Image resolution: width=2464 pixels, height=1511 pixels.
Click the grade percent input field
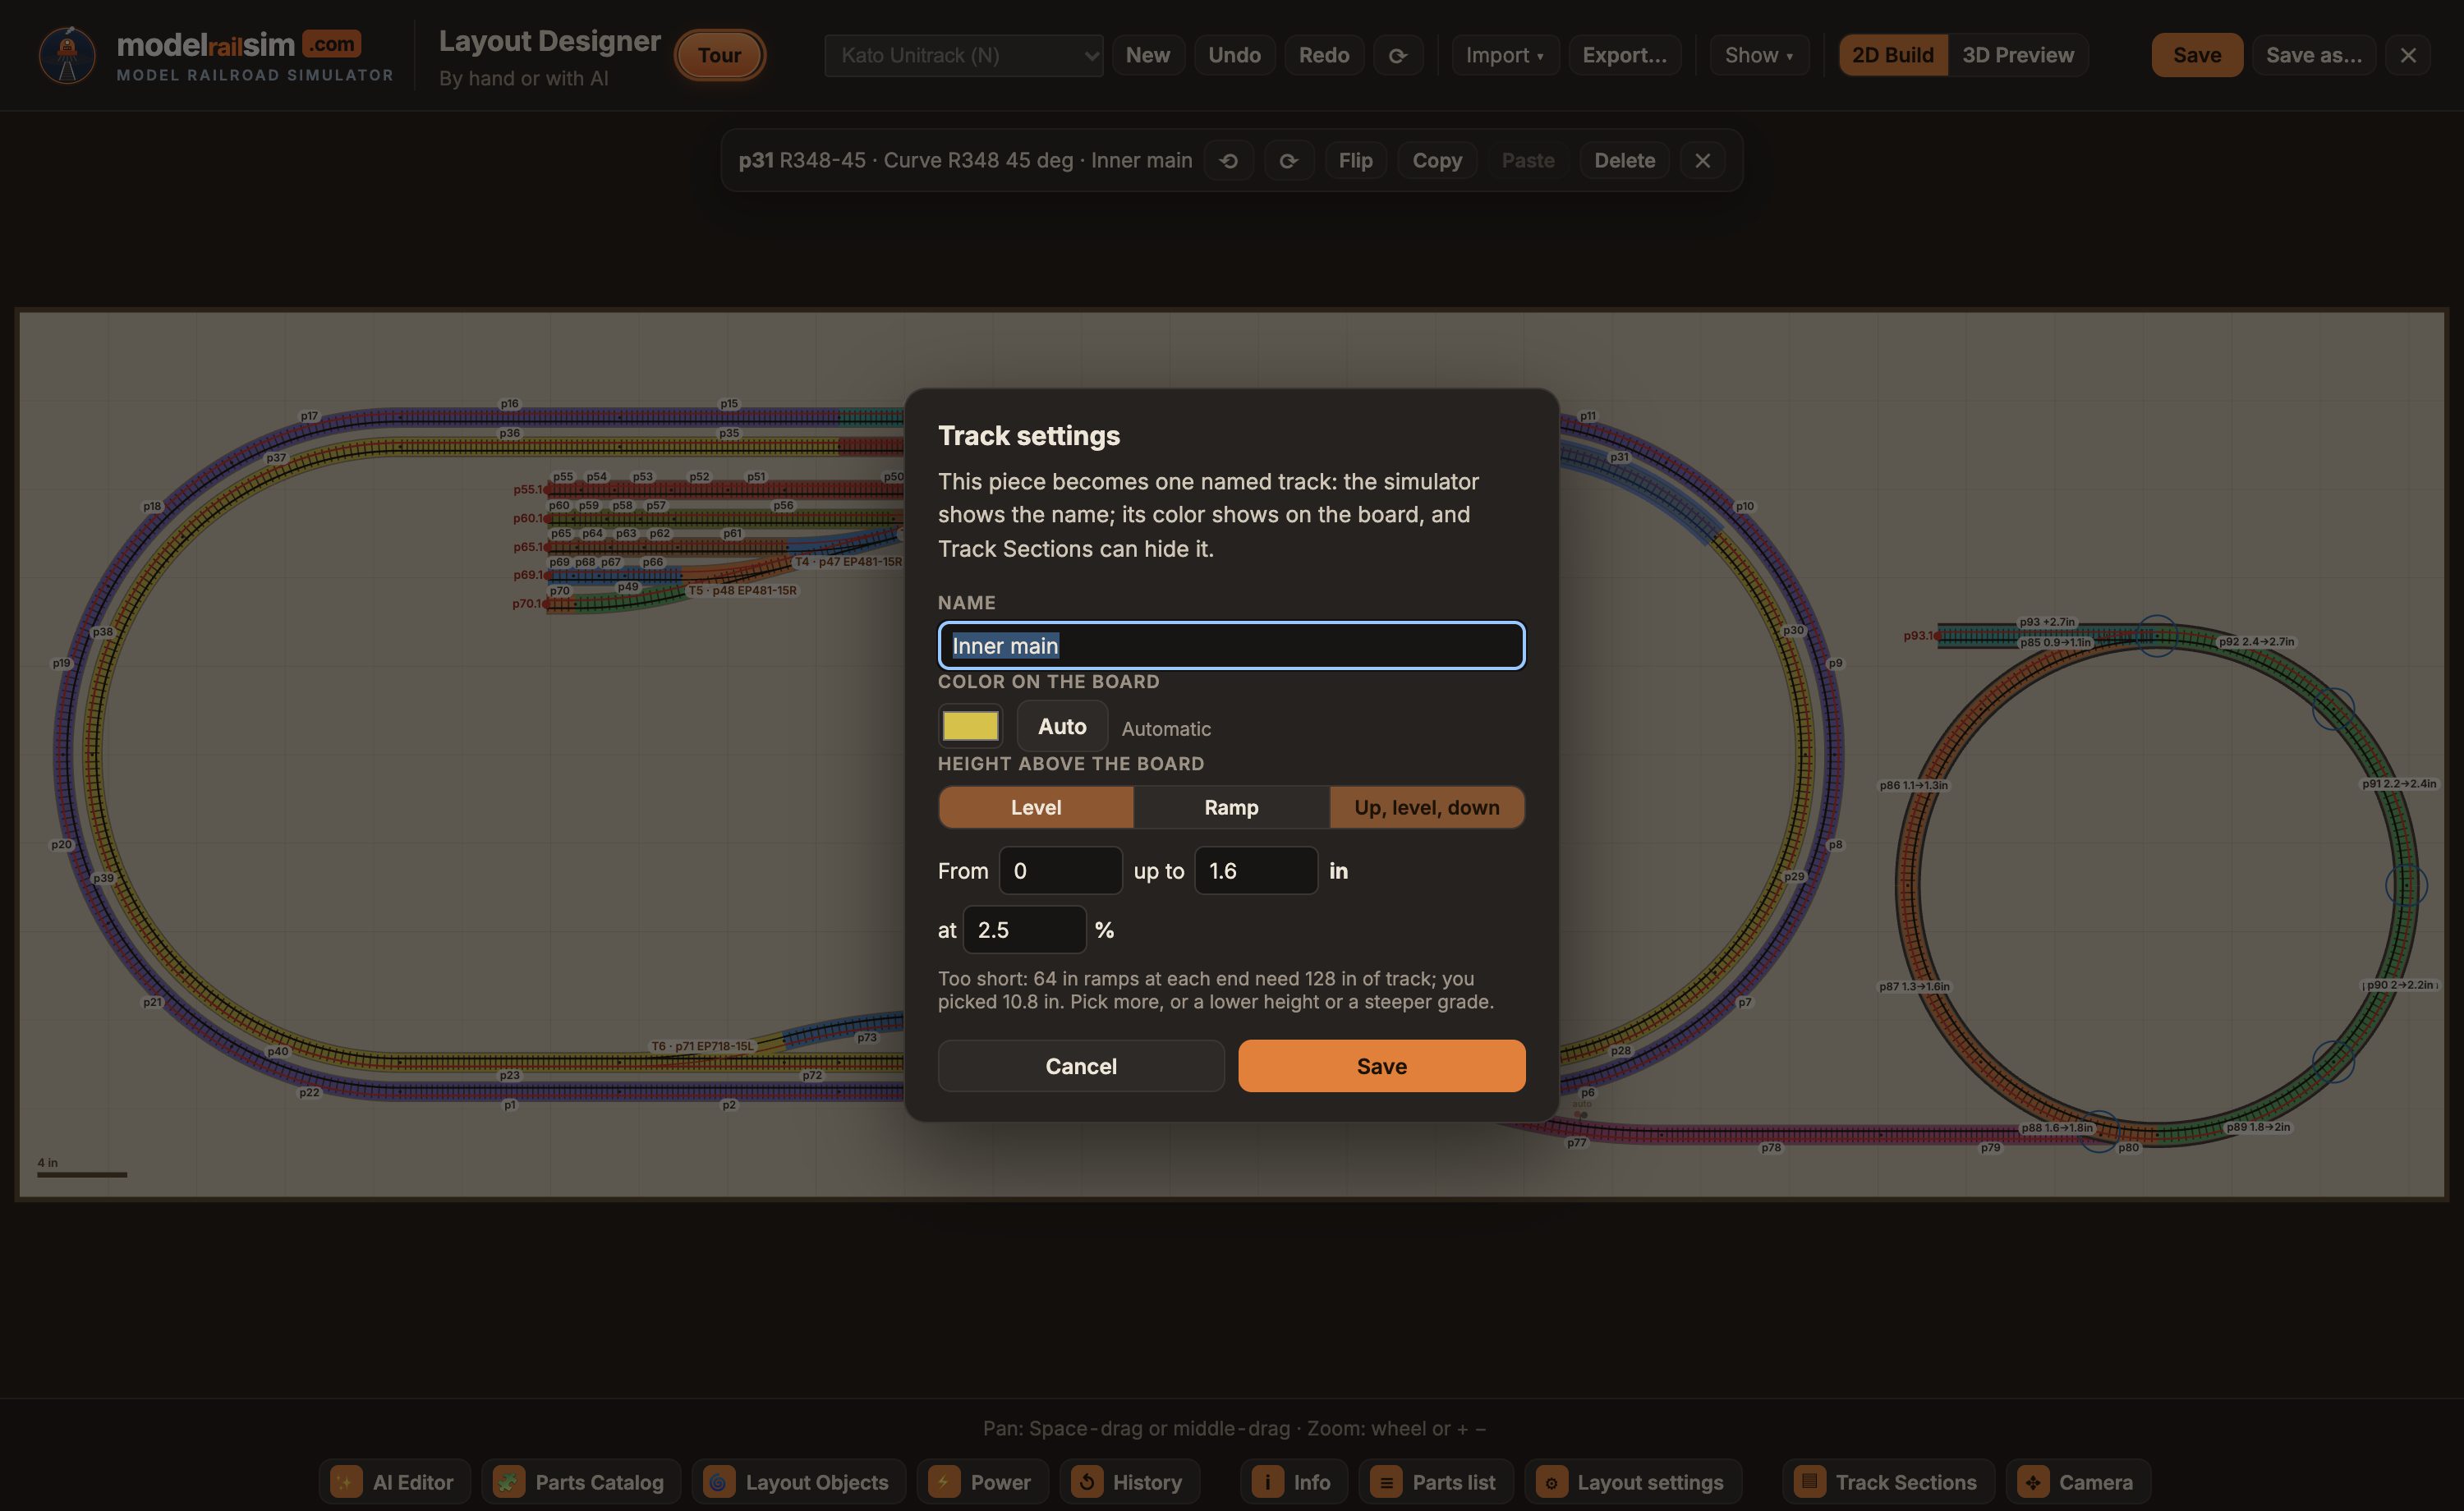click(1024, 930)
